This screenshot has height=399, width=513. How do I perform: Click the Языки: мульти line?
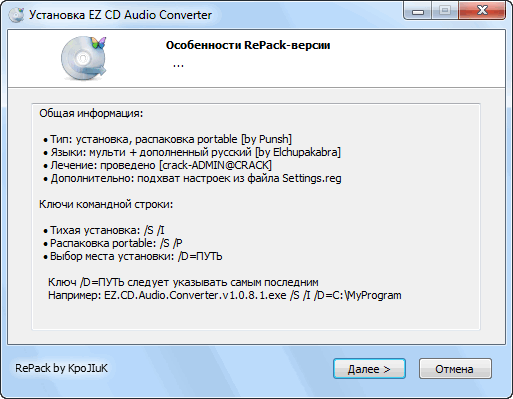click(x=192, y=152)
